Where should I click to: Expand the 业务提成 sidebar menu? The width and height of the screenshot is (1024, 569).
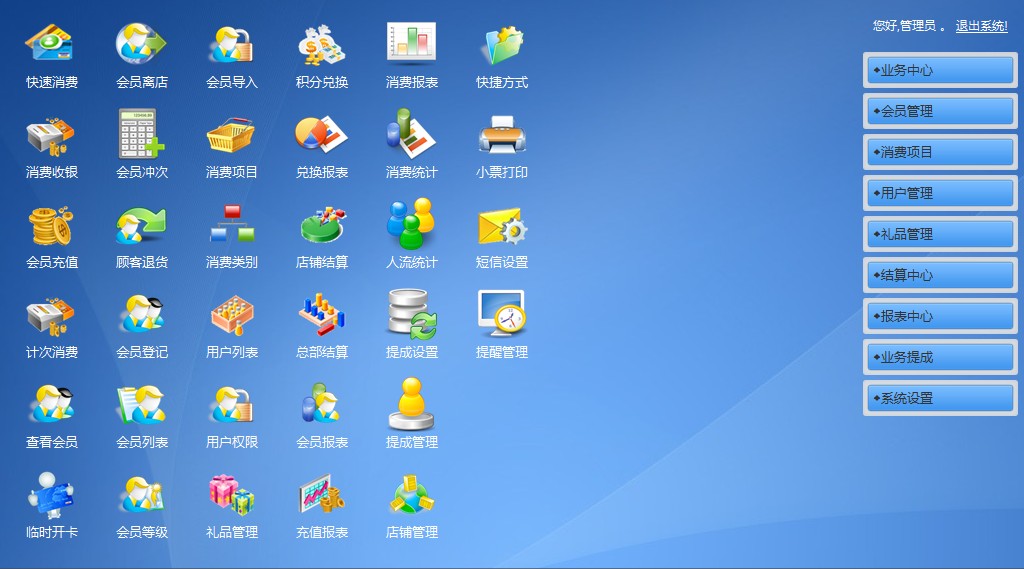(x=940, y=357)
